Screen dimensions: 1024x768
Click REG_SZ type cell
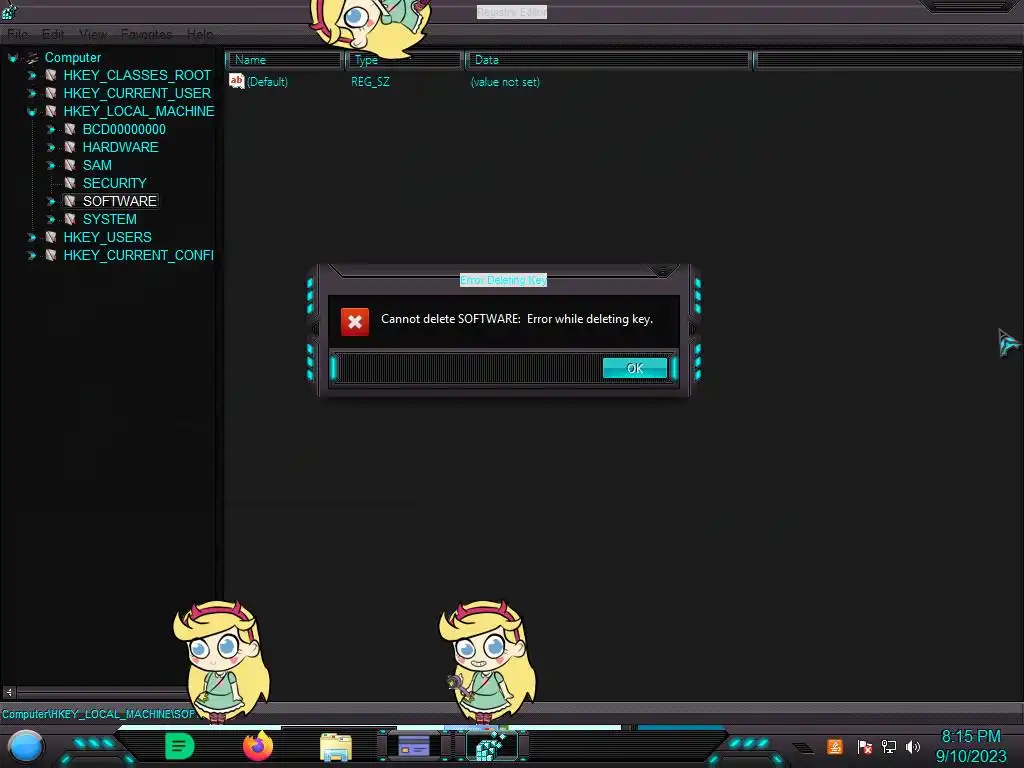click(370, 82)
